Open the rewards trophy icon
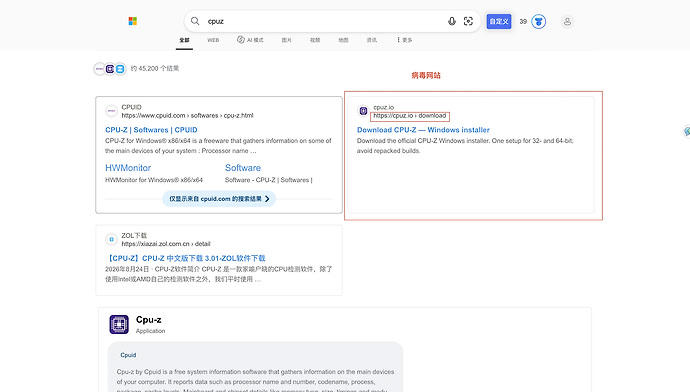690x392 pixels. pyautogui.click(x=539, y=21)
